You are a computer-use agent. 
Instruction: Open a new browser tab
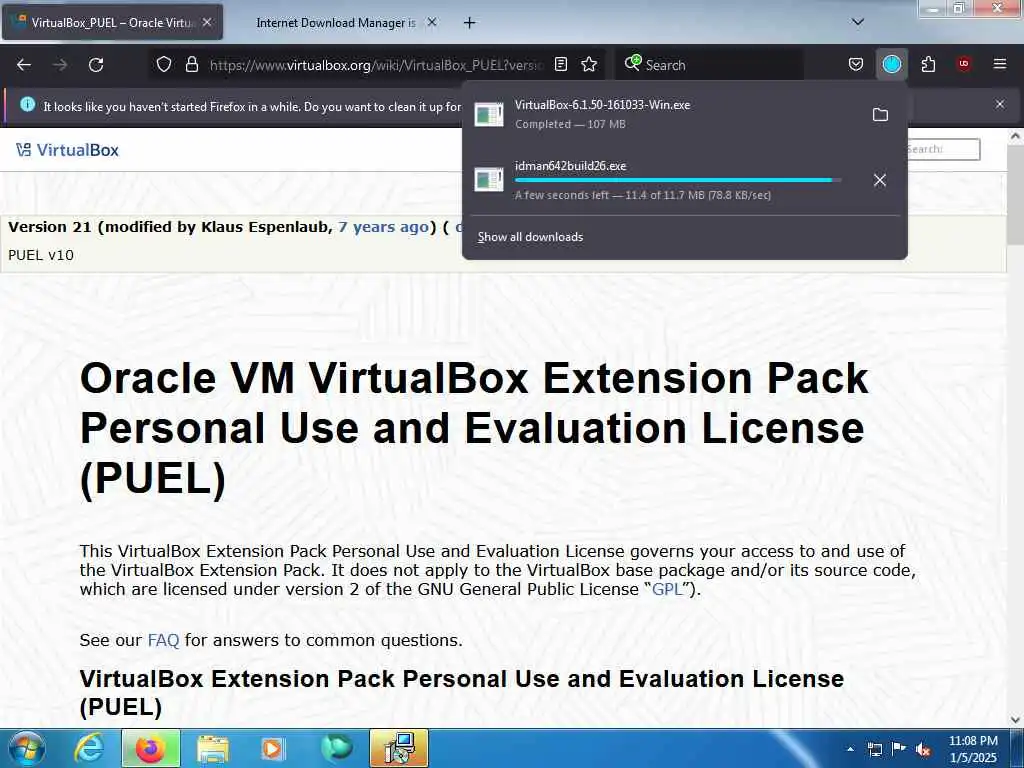point(469,23)
